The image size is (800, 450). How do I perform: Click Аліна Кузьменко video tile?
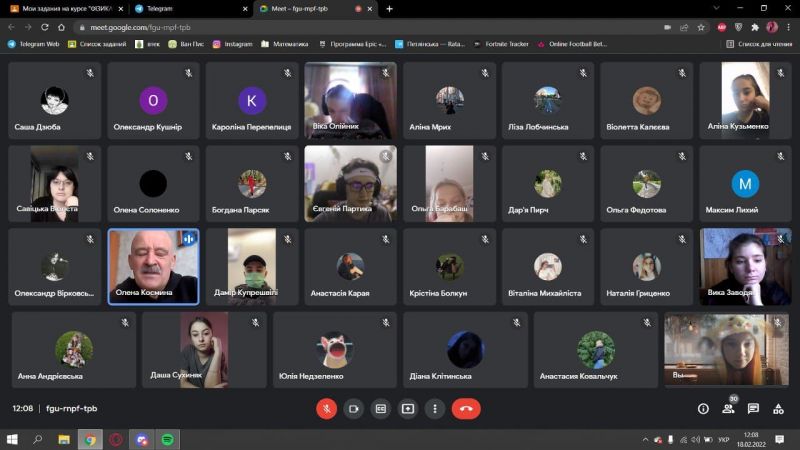(745, 101)
